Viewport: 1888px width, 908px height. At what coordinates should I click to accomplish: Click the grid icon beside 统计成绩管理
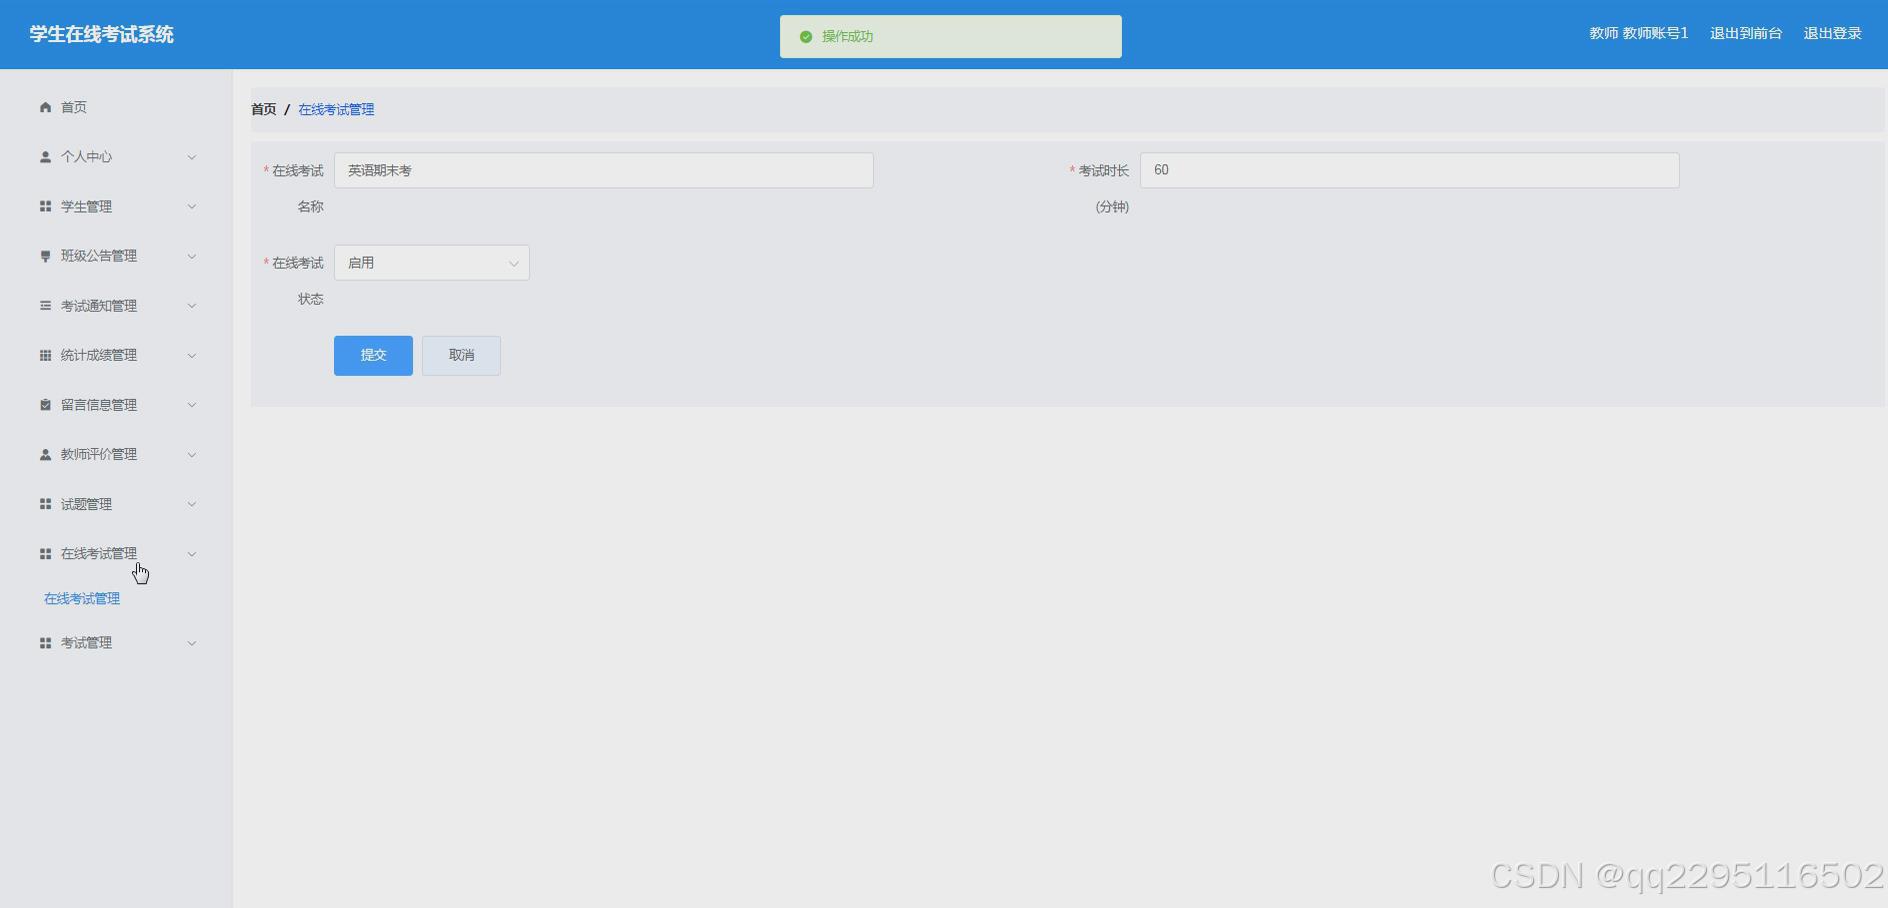(45, 355)
